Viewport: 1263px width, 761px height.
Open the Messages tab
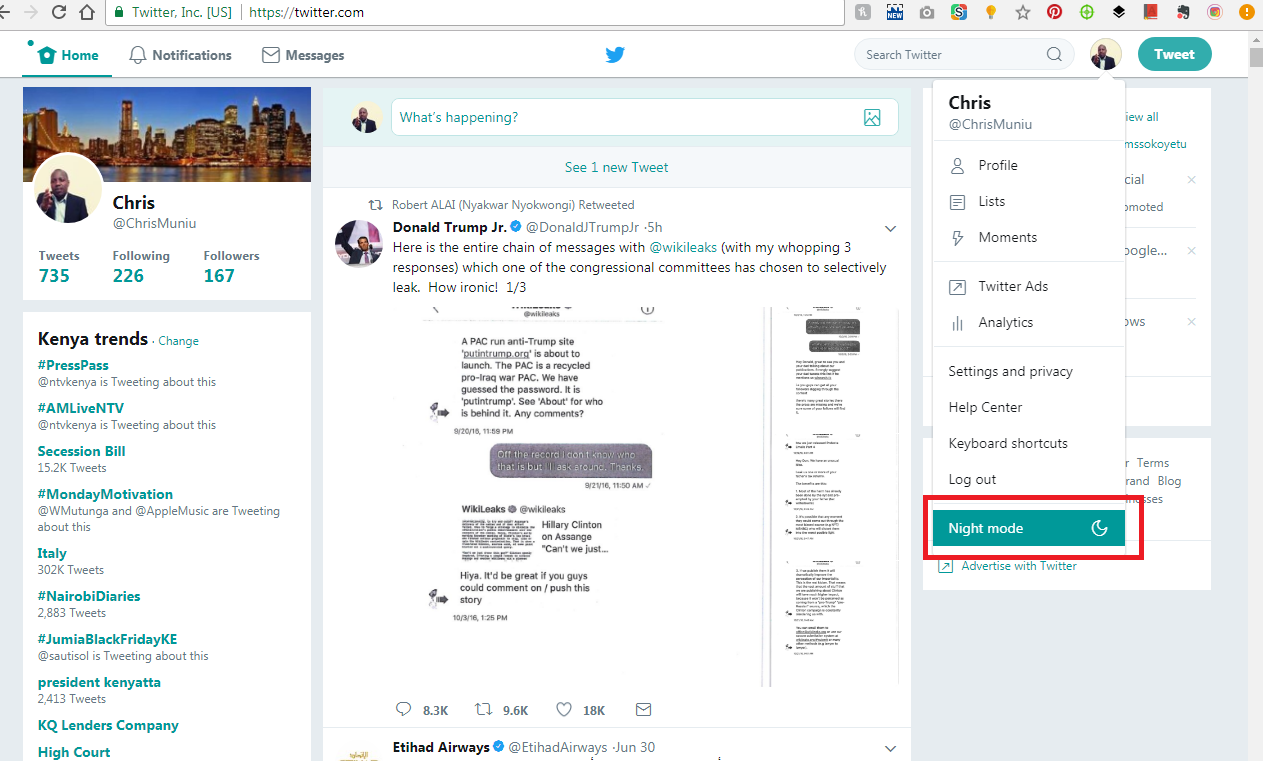click(x=303, y=55)
